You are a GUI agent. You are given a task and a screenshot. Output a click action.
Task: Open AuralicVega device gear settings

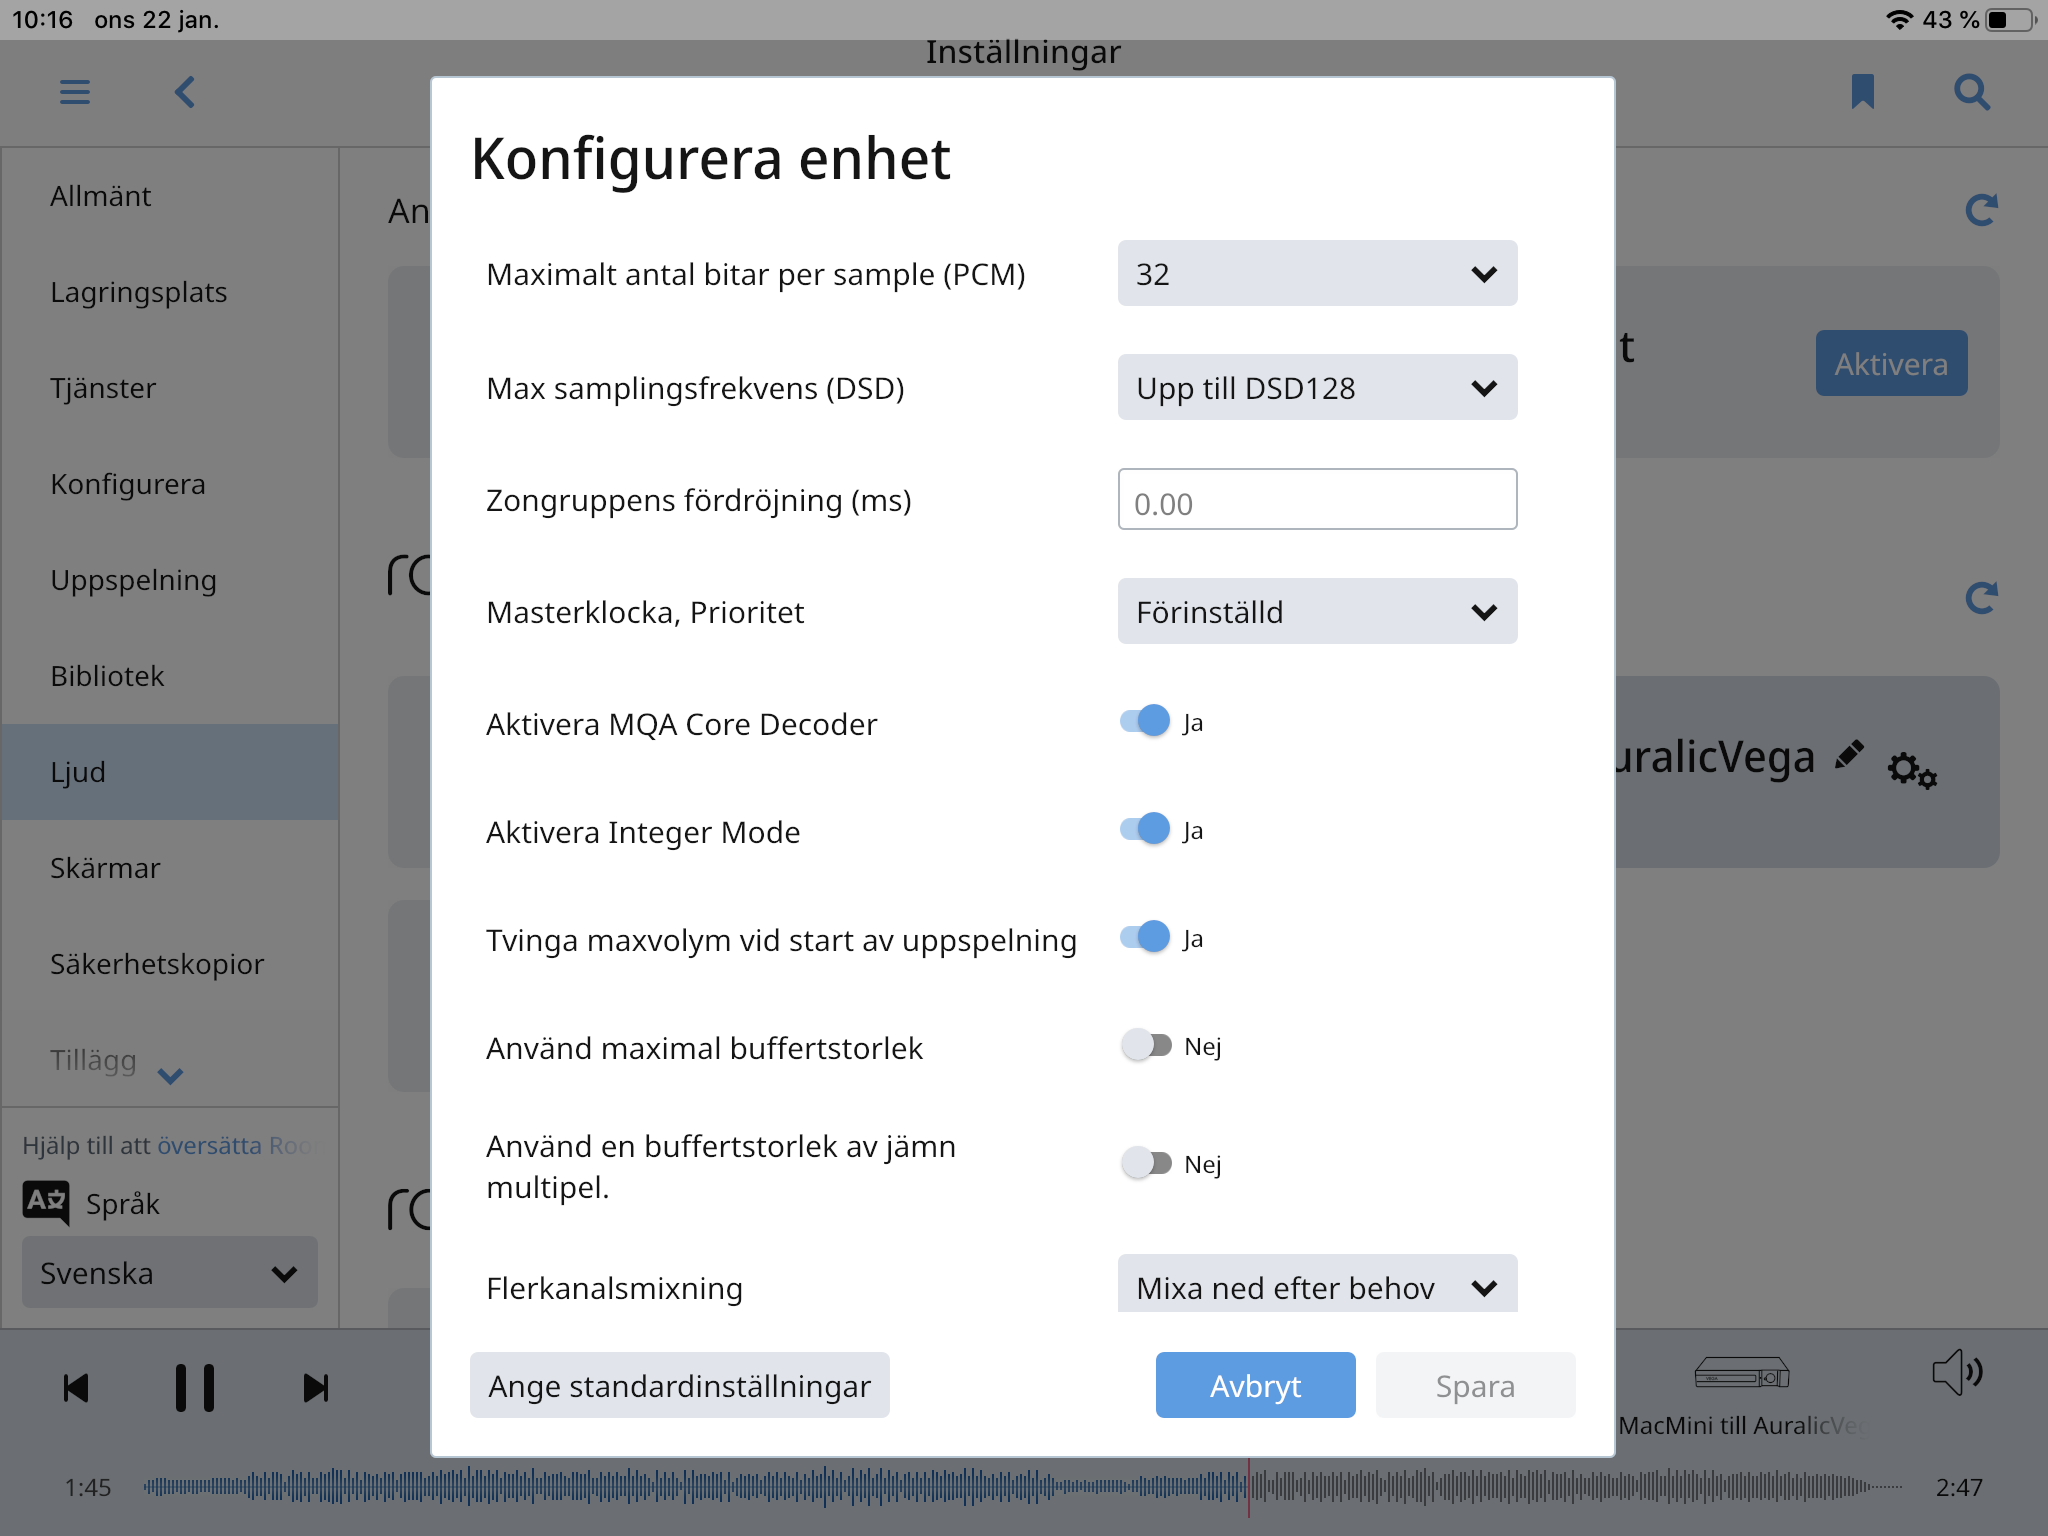[x=1912, y=770]
